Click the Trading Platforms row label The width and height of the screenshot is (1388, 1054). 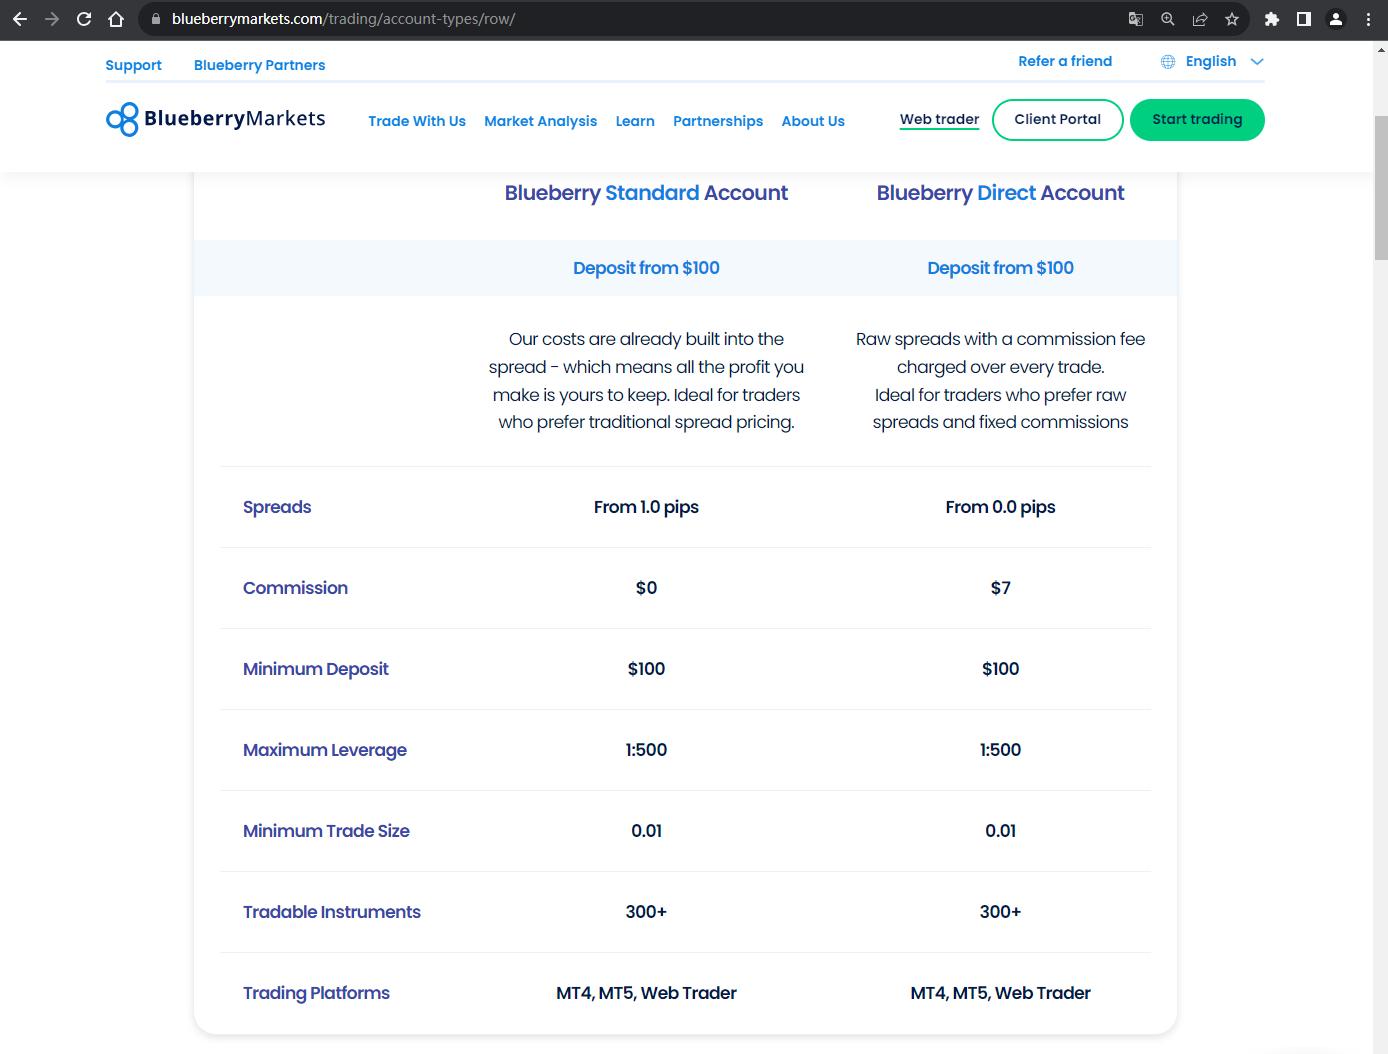[316, 993]
